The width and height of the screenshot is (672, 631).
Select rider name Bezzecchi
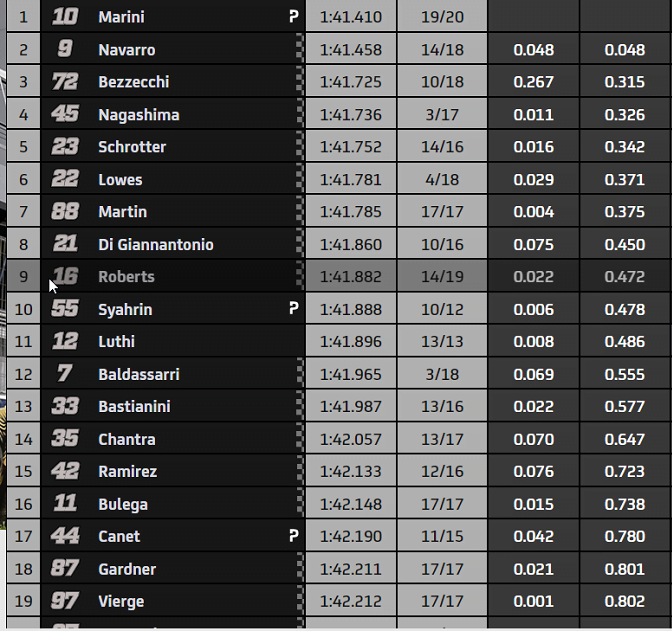coord(134,82)
